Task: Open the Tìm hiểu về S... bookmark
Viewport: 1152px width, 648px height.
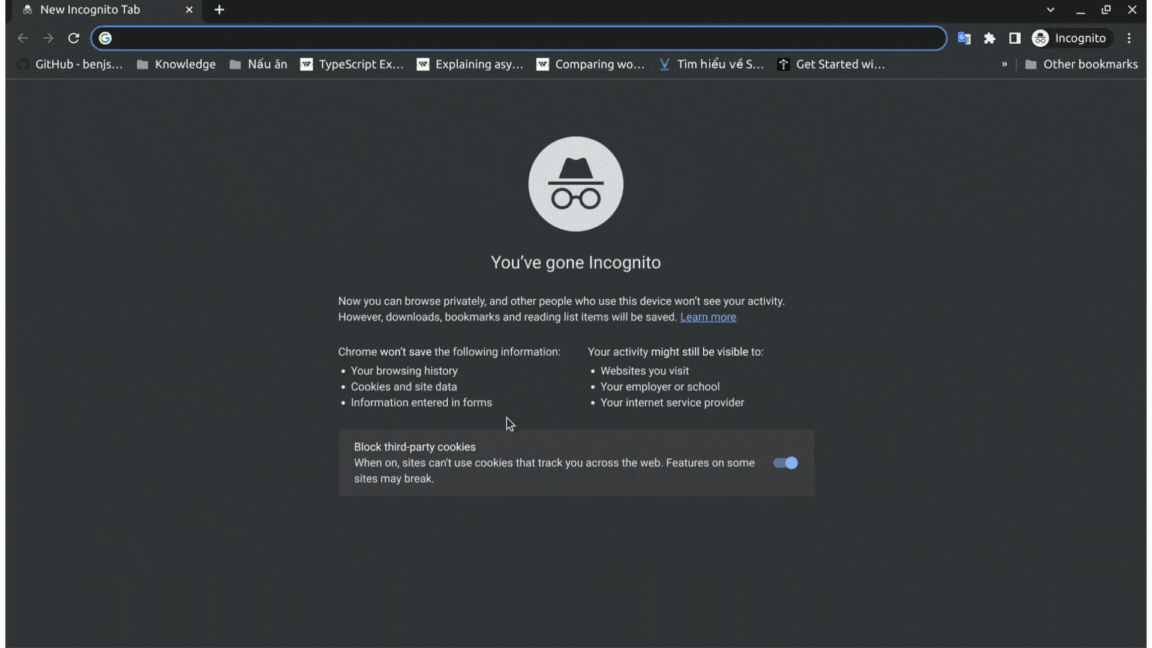Action: click(x=711, y=65)
